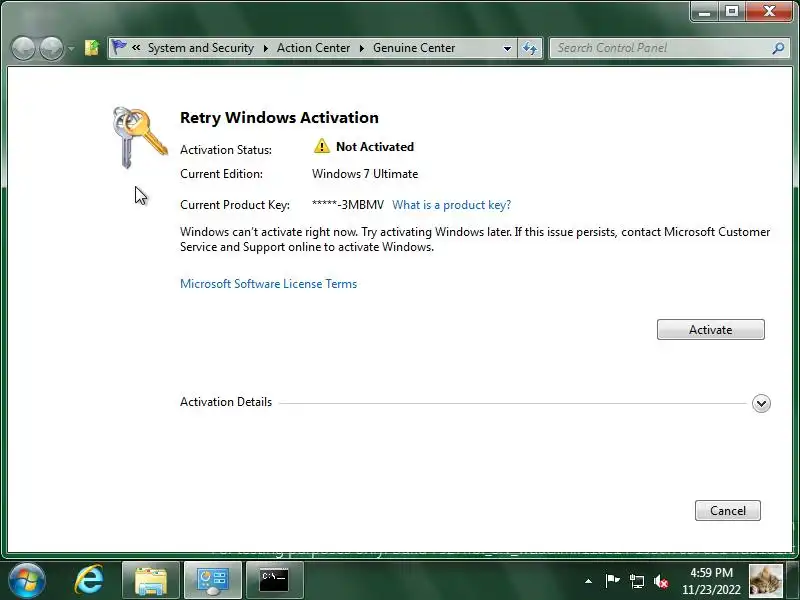Screen dimensions: 800x600
Task: Open Microsoft Software License Terms link
Action: (x=268, y=284)
